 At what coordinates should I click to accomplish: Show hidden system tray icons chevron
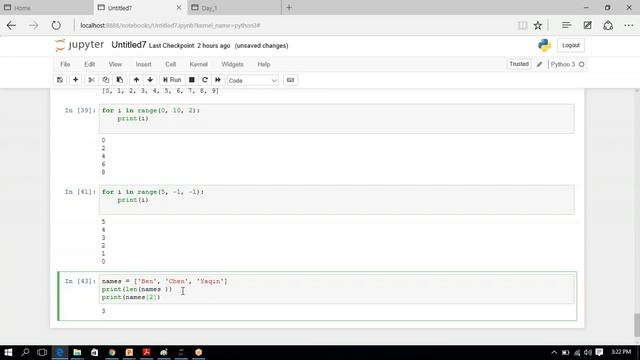554,352
